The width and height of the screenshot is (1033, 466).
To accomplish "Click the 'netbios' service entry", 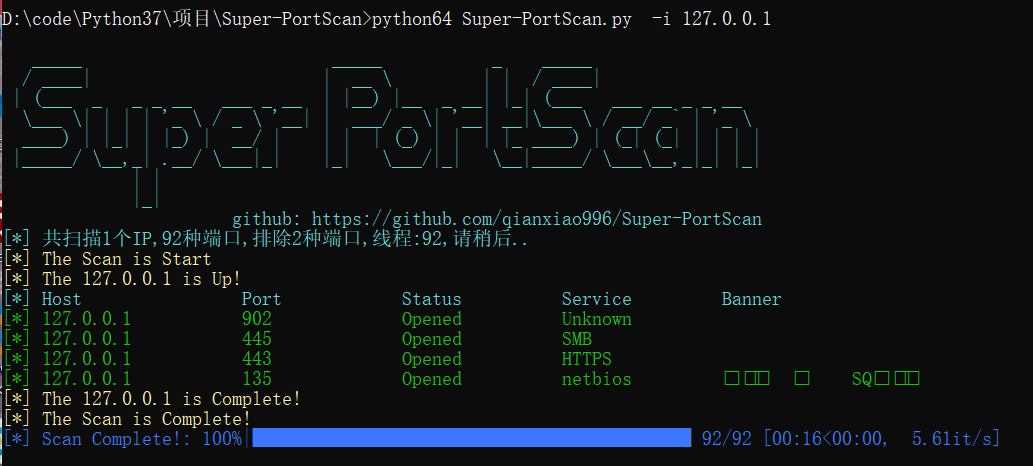I will click(596, 379).
